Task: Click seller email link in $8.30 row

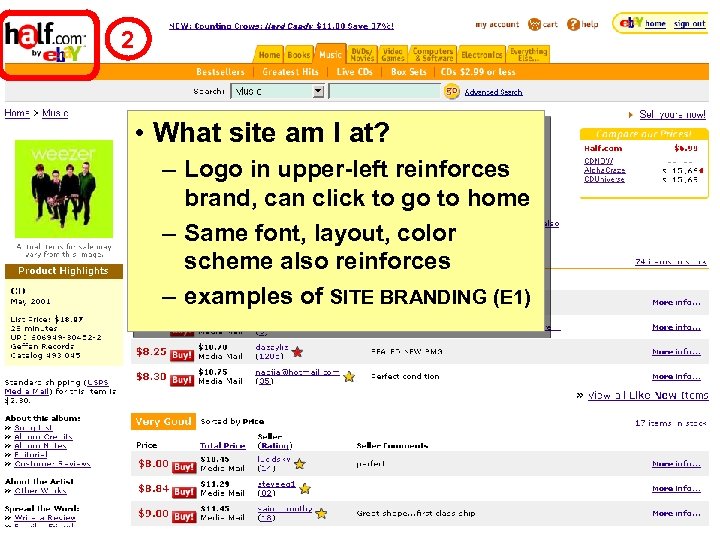Action: 298,372
